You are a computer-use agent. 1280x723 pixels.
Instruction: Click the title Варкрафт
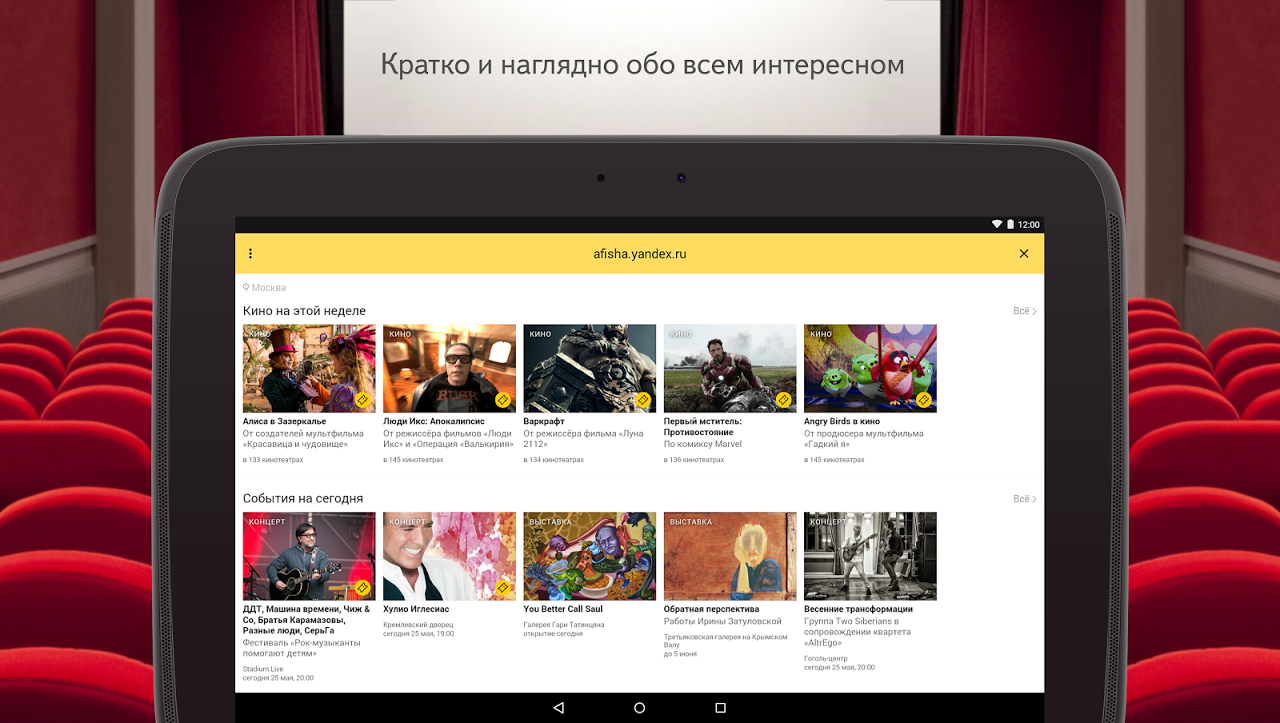(x=544, y=422)
